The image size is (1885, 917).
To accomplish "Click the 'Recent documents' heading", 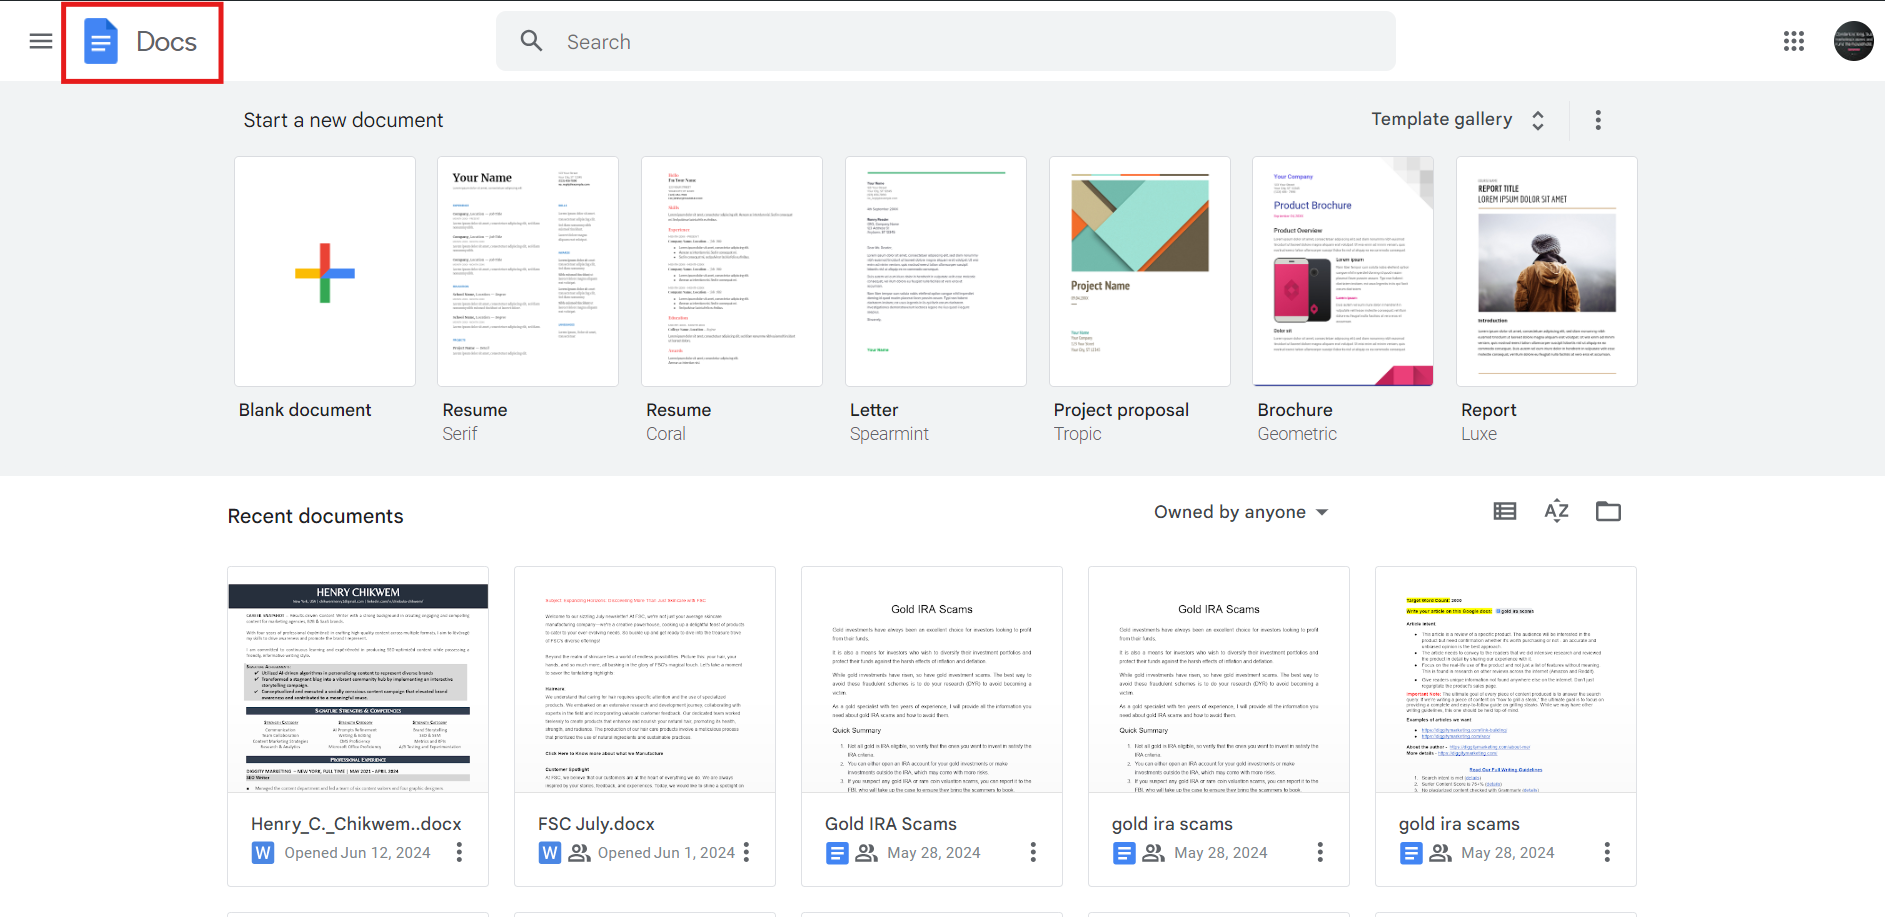I will [316, 516].
